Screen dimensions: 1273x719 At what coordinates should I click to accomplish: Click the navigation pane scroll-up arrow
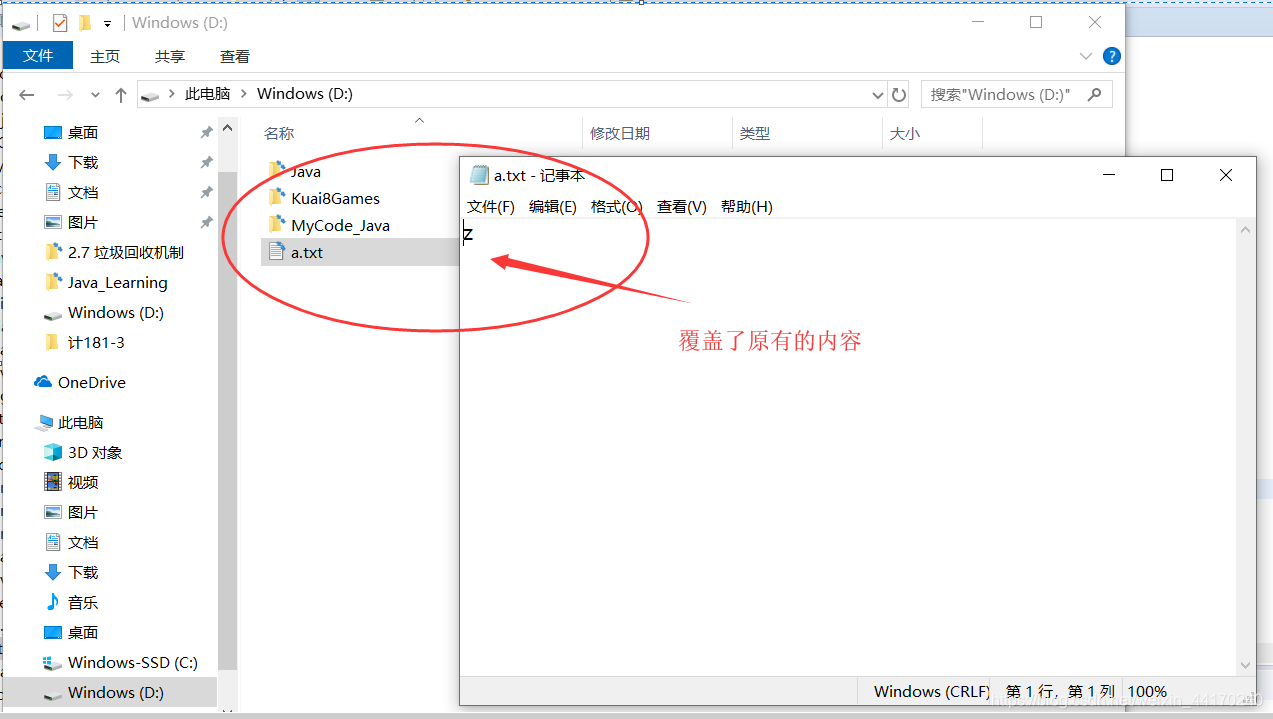228,128
